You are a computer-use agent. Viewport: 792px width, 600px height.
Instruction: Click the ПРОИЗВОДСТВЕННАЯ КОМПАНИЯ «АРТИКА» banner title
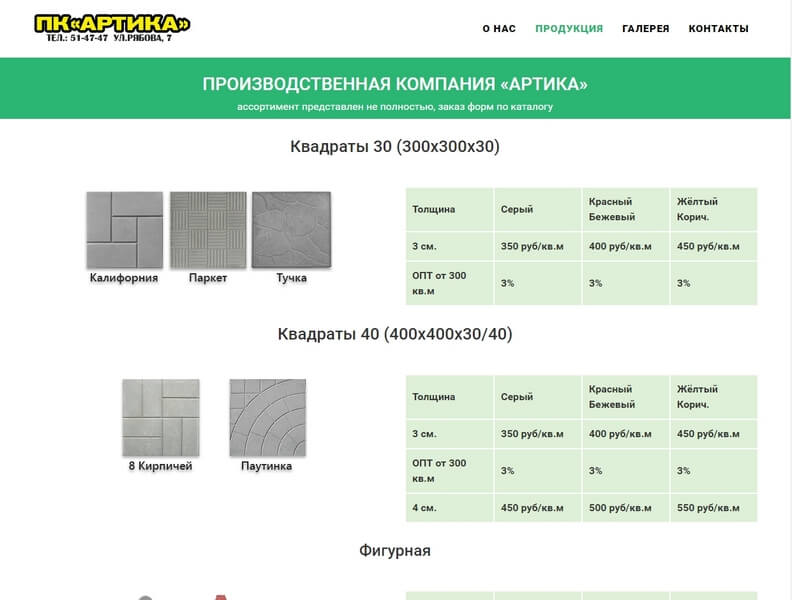tap(395, 84)
